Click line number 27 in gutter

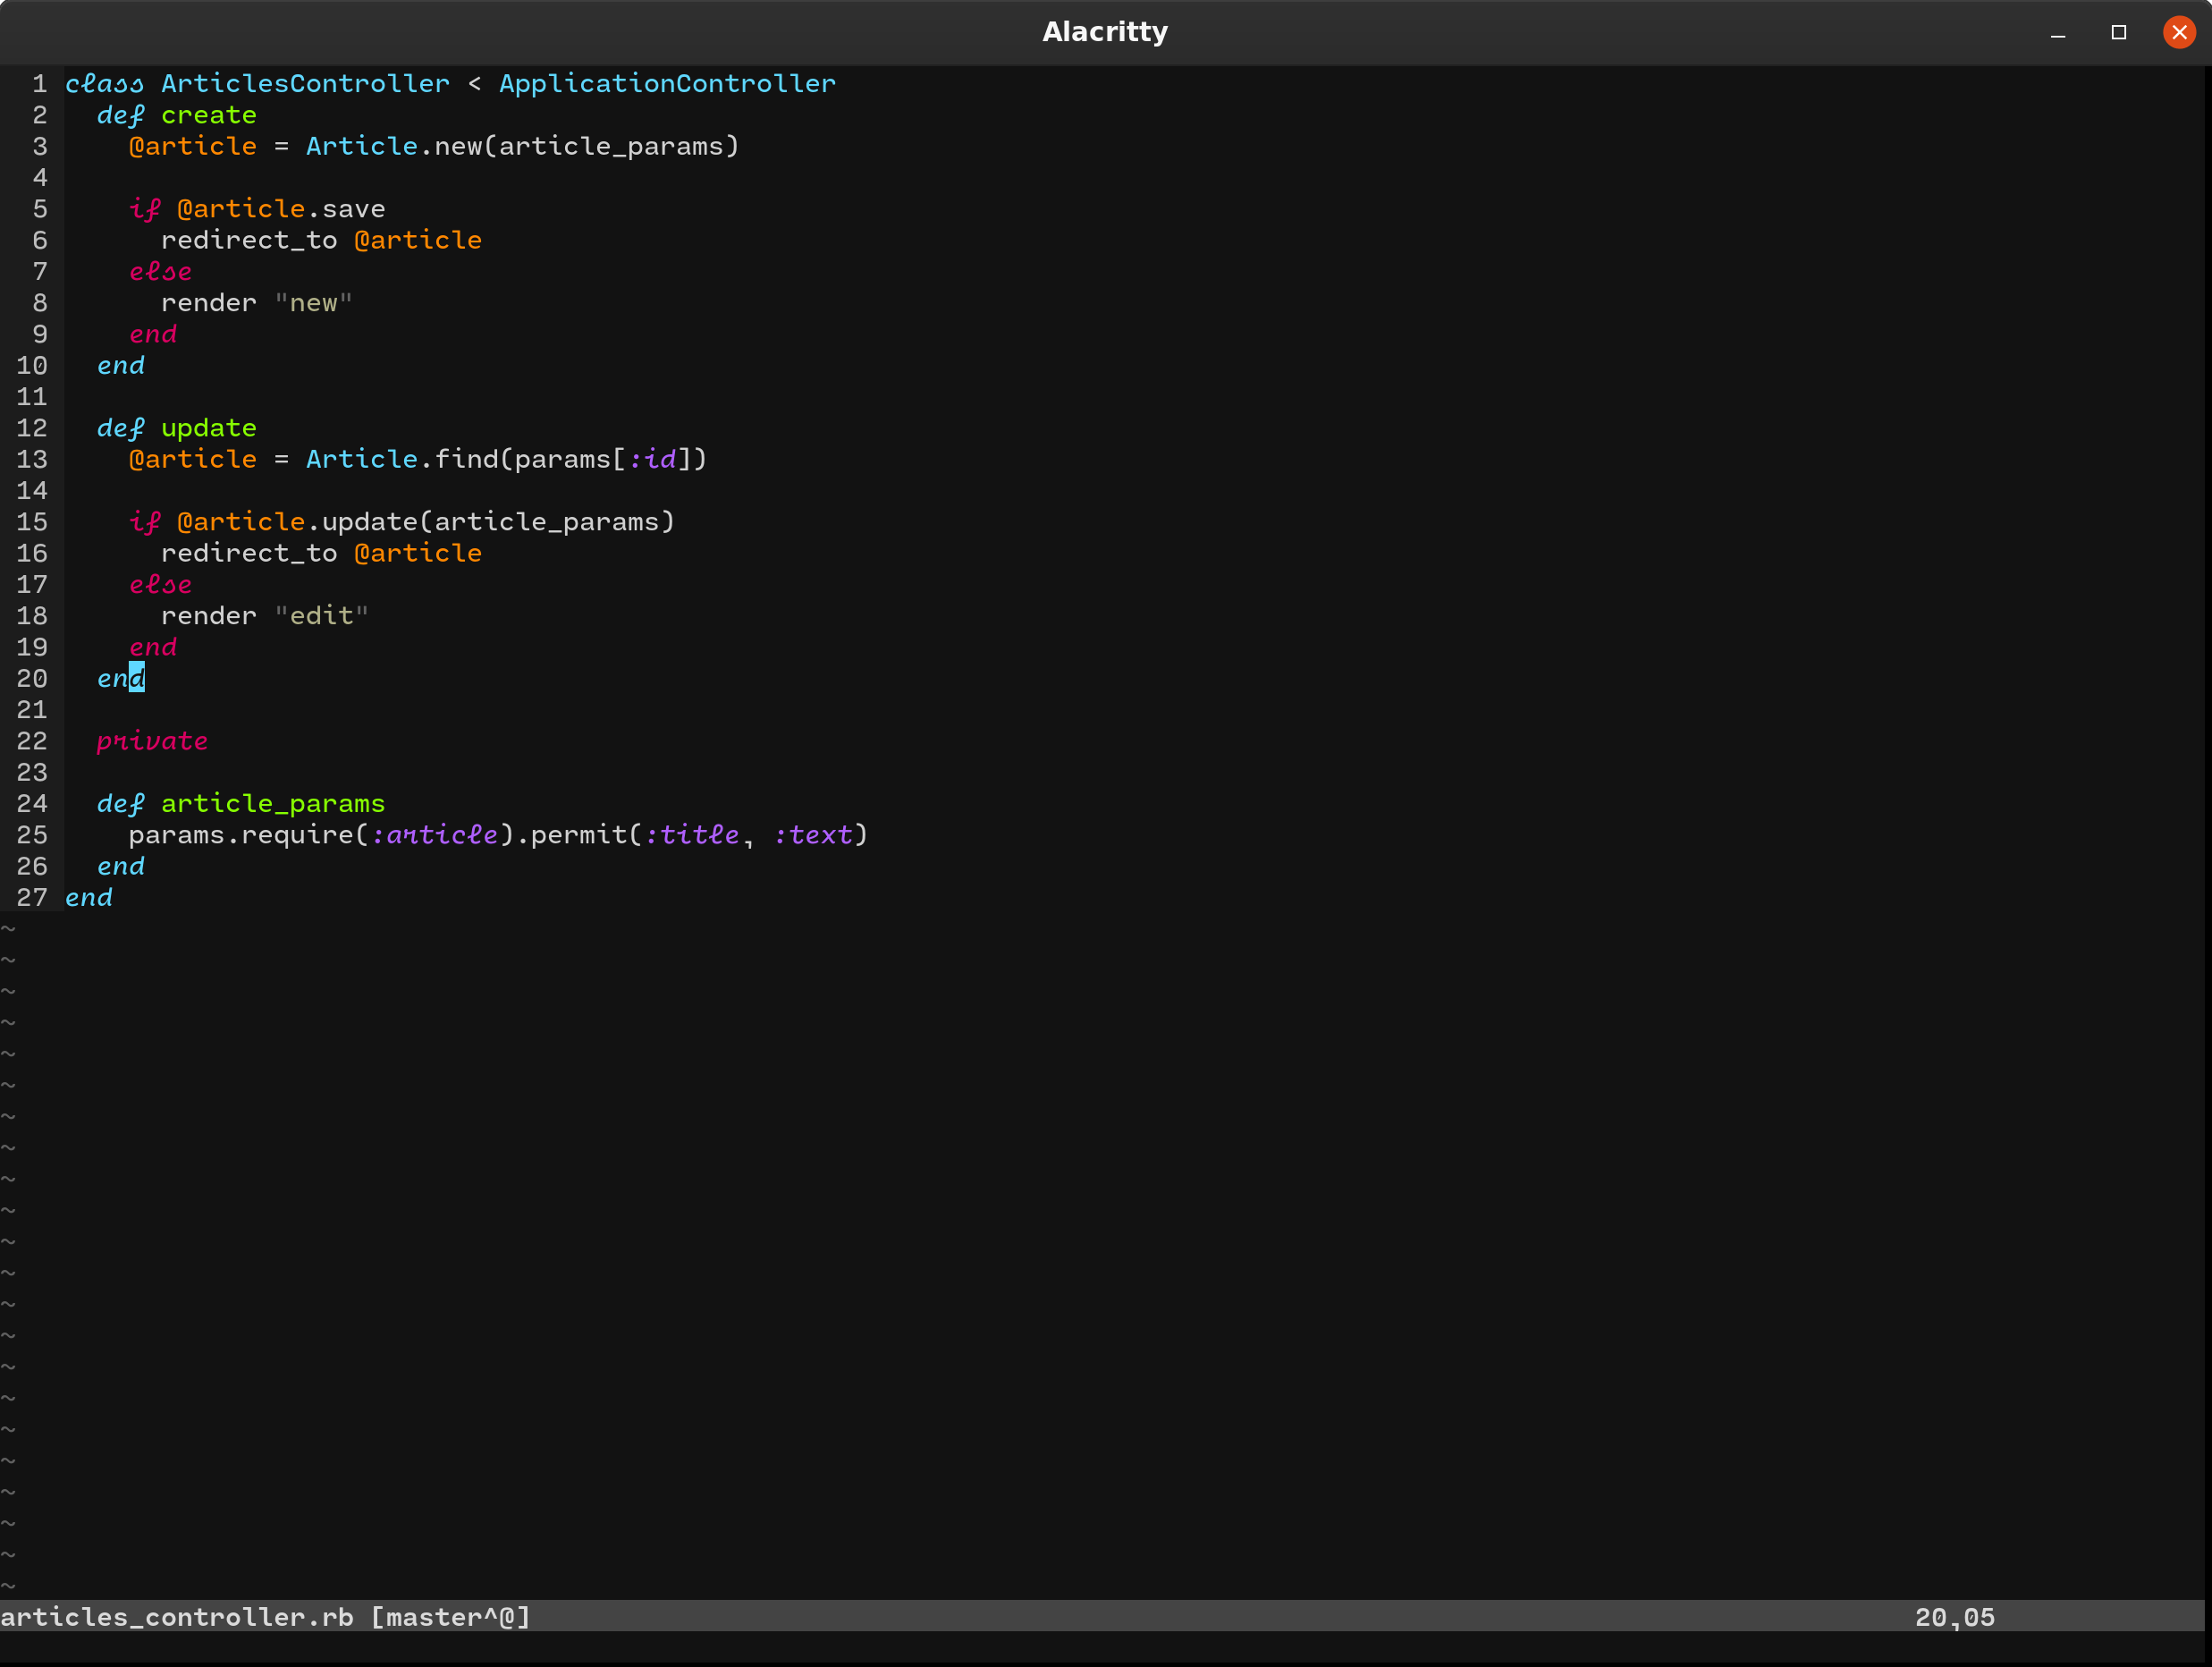point(32,898)
